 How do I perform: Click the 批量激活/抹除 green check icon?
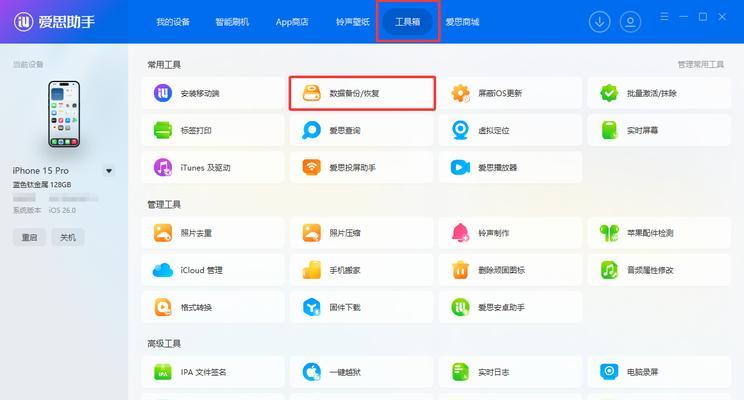tap(609, 93)
